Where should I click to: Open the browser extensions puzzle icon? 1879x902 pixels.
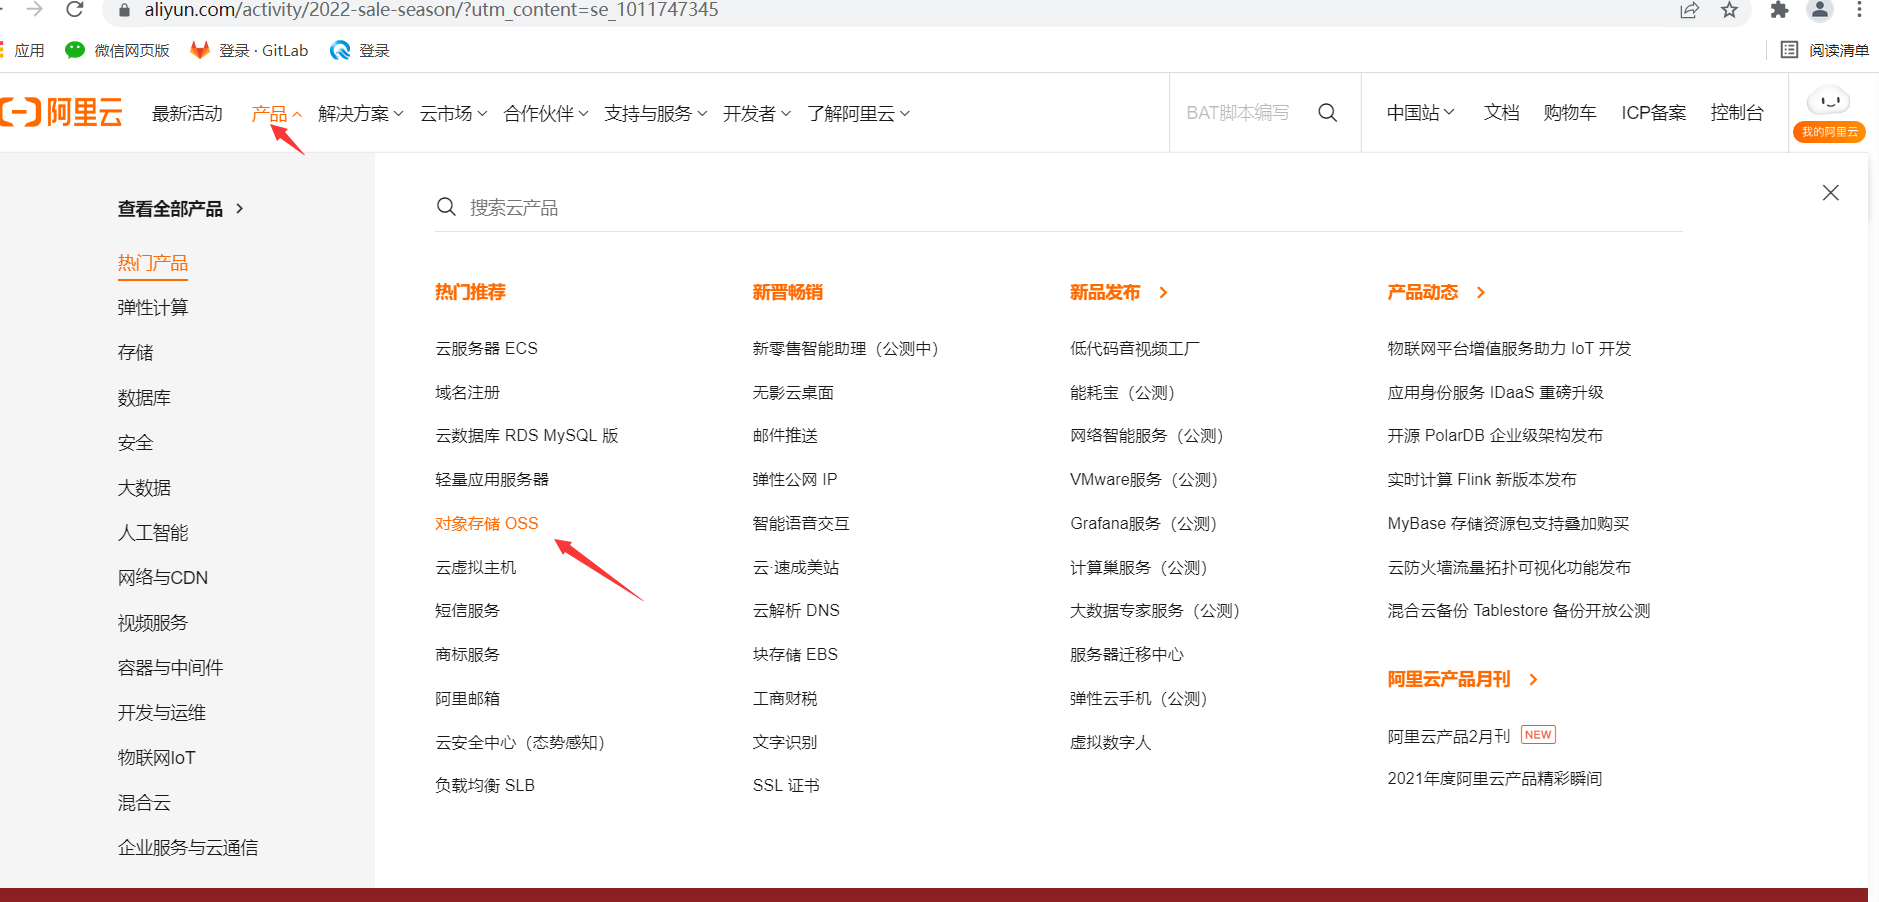[1779, 10]
